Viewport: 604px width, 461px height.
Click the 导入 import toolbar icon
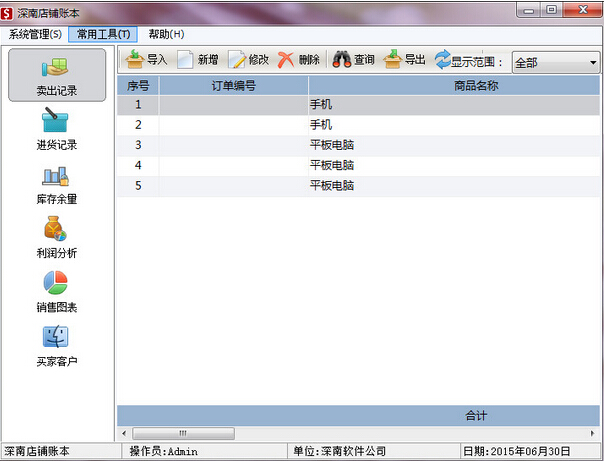pos(135,59)
